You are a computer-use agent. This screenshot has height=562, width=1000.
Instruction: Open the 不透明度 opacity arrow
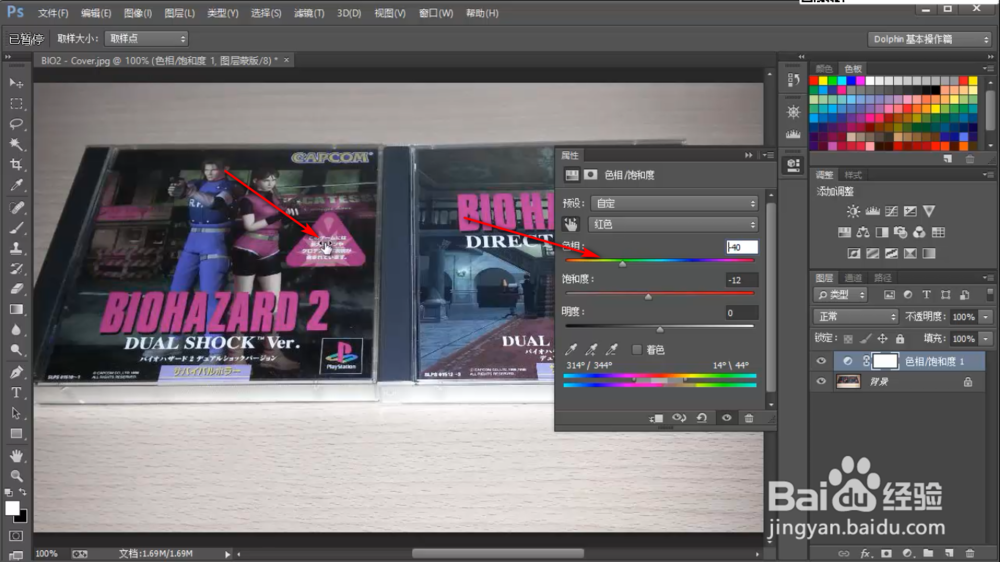[x=986, y=317]
